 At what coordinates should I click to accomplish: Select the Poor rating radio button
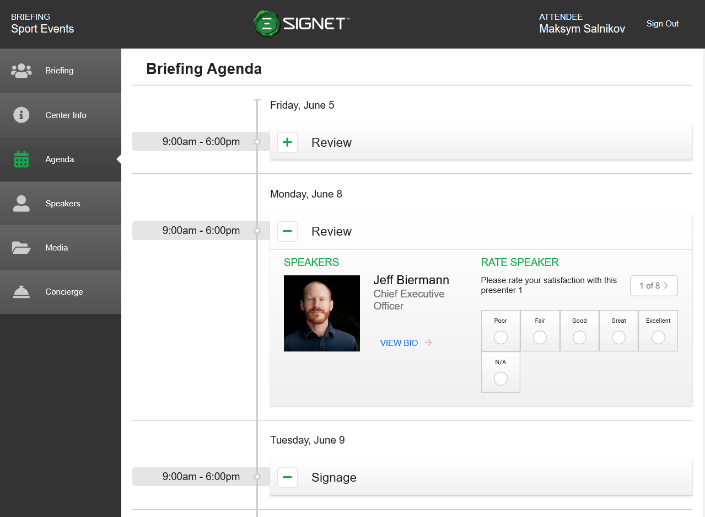(x=500, y=338)
